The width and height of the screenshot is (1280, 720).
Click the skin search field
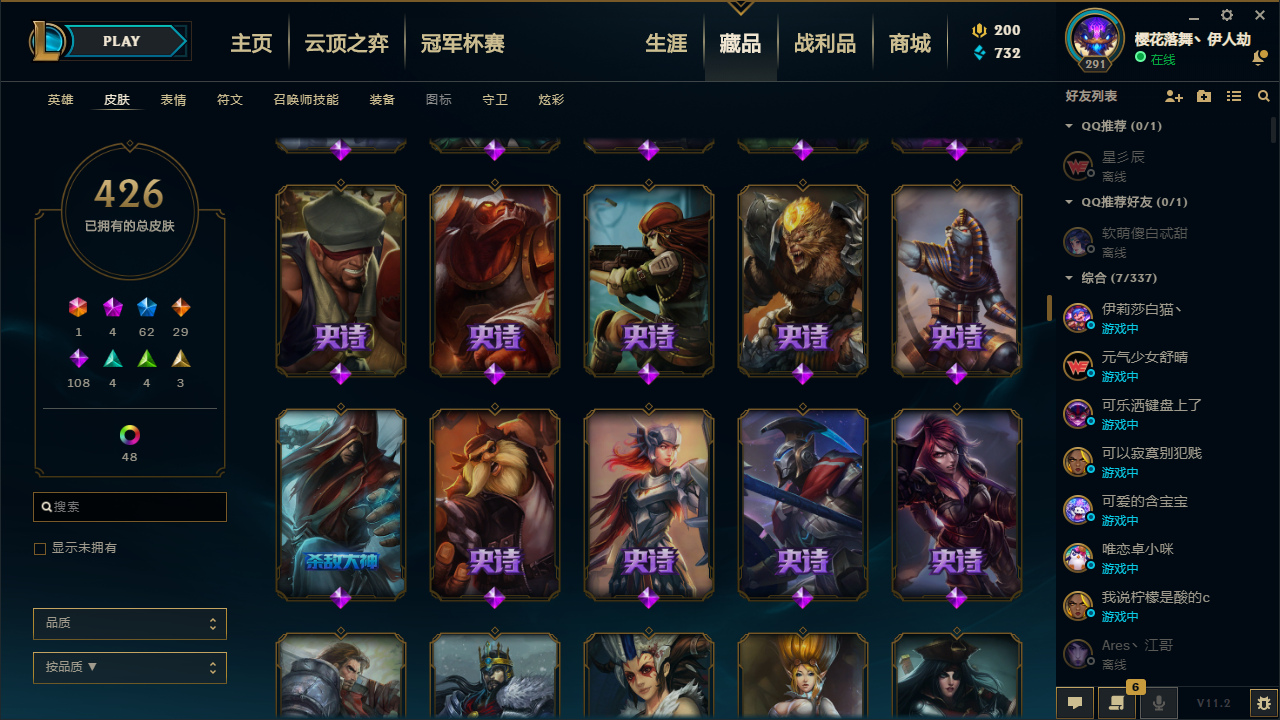(x=130, y=507)
